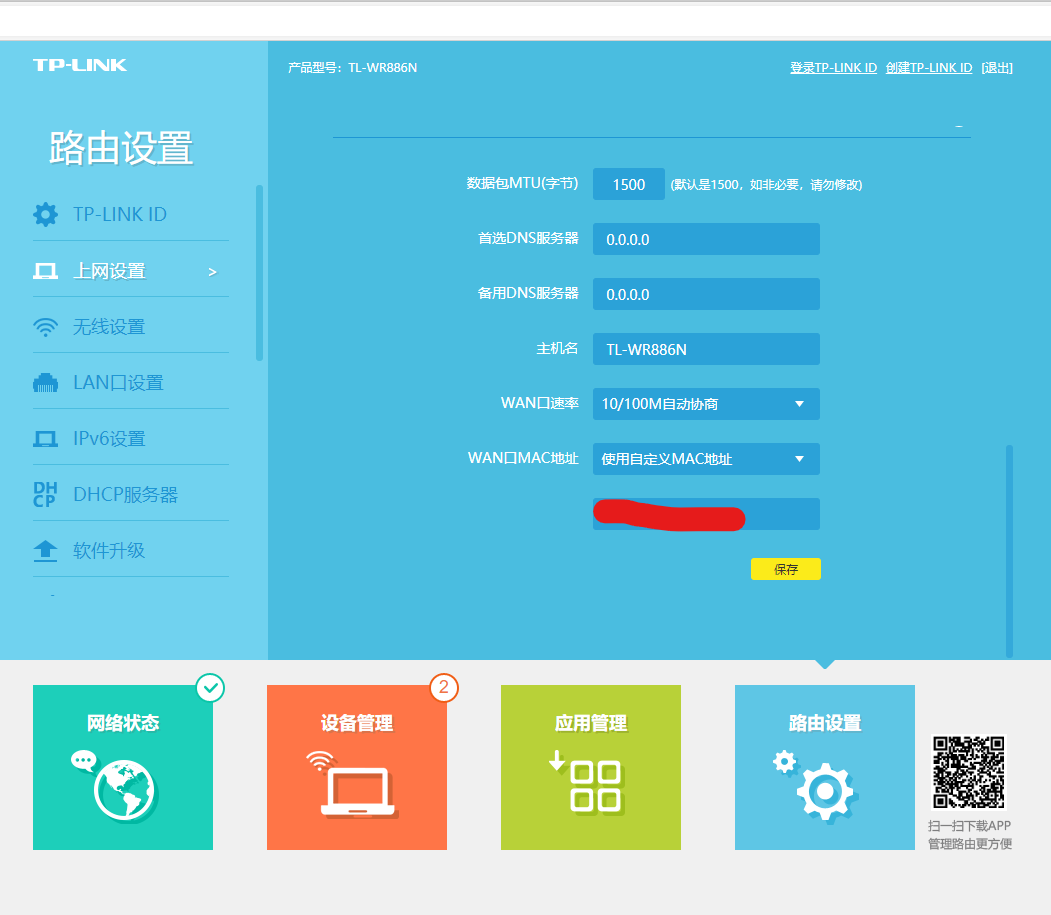Click the 登录TP-LINK ID link
This screenshot has height=915, width=1051.
coord(833,68)
